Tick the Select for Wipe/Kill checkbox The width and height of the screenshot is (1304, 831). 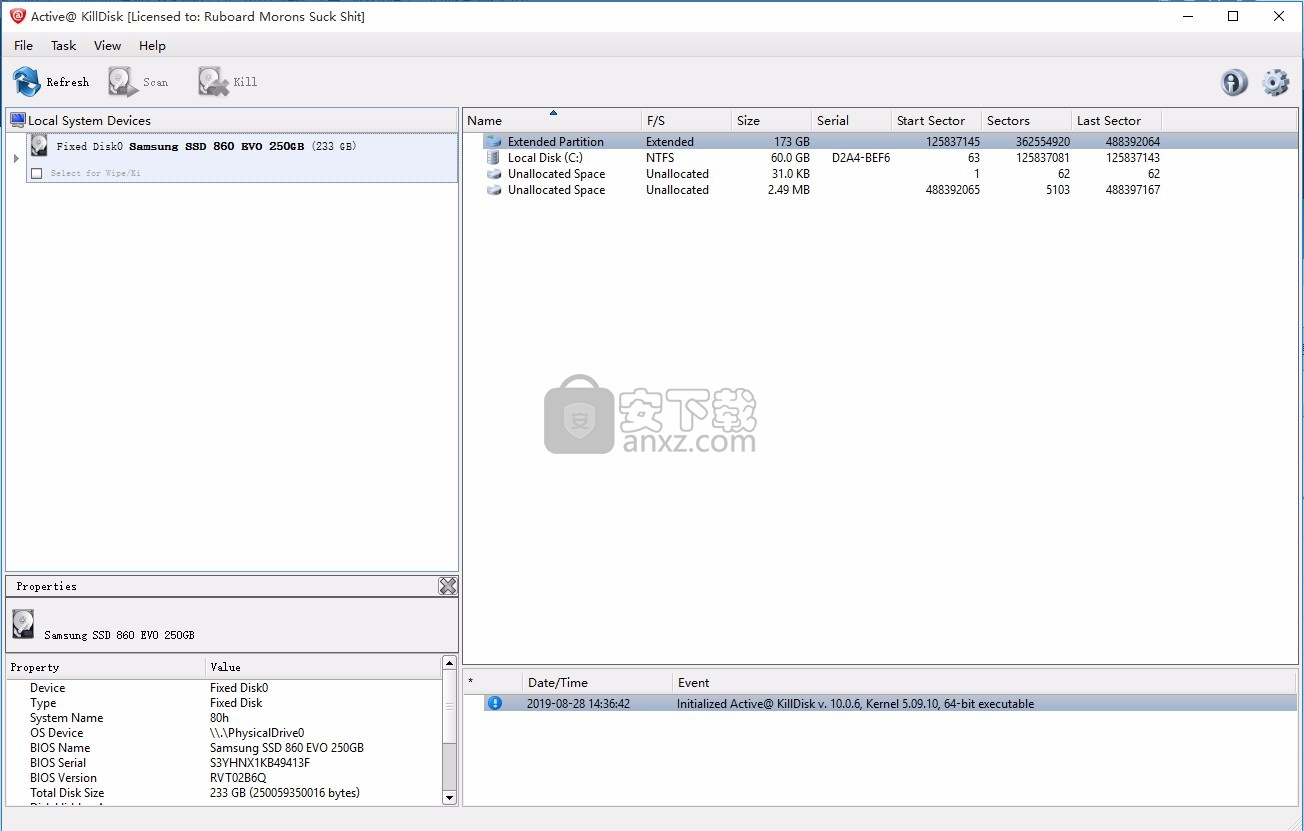pos(37,174)
